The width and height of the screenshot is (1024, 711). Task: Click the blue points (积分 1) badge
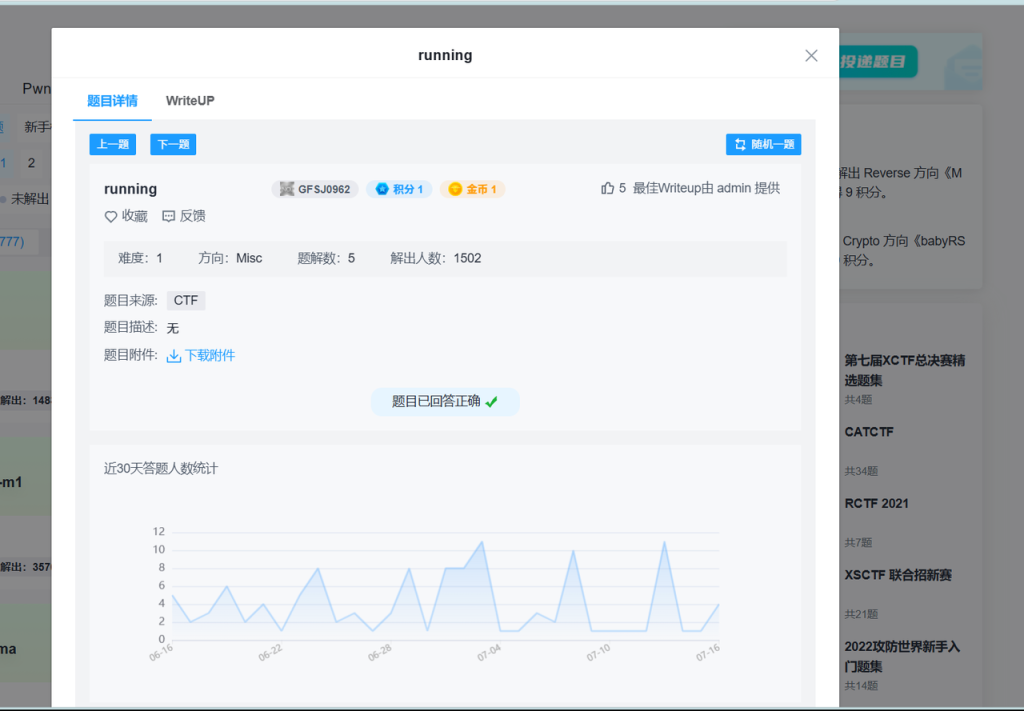click(x=399, y=189)
